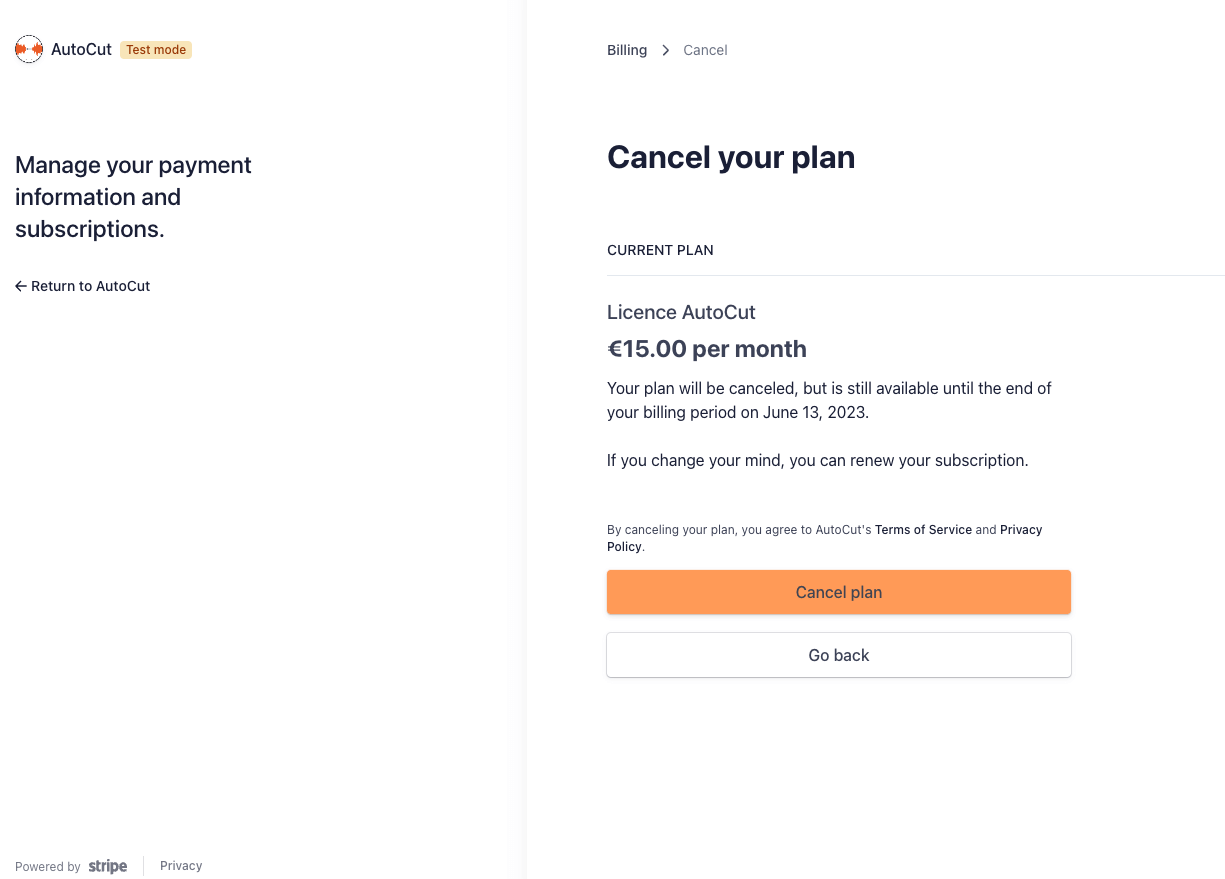
Task: Select the Cancel breadcrumb item
Action: (705, 50)
